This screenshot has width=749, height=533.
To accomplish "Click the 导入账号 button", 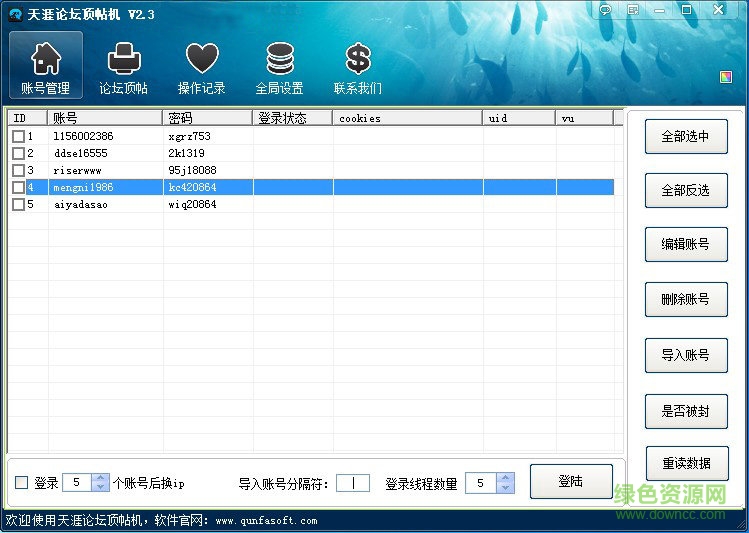I will click(686, 355).
